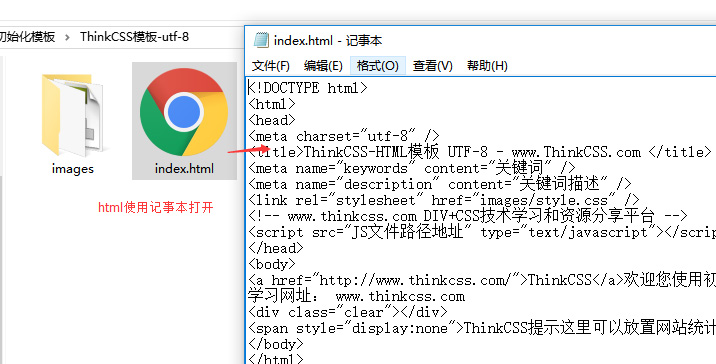
Task: Click the closing </body> tag line
Action: (275, 344)
